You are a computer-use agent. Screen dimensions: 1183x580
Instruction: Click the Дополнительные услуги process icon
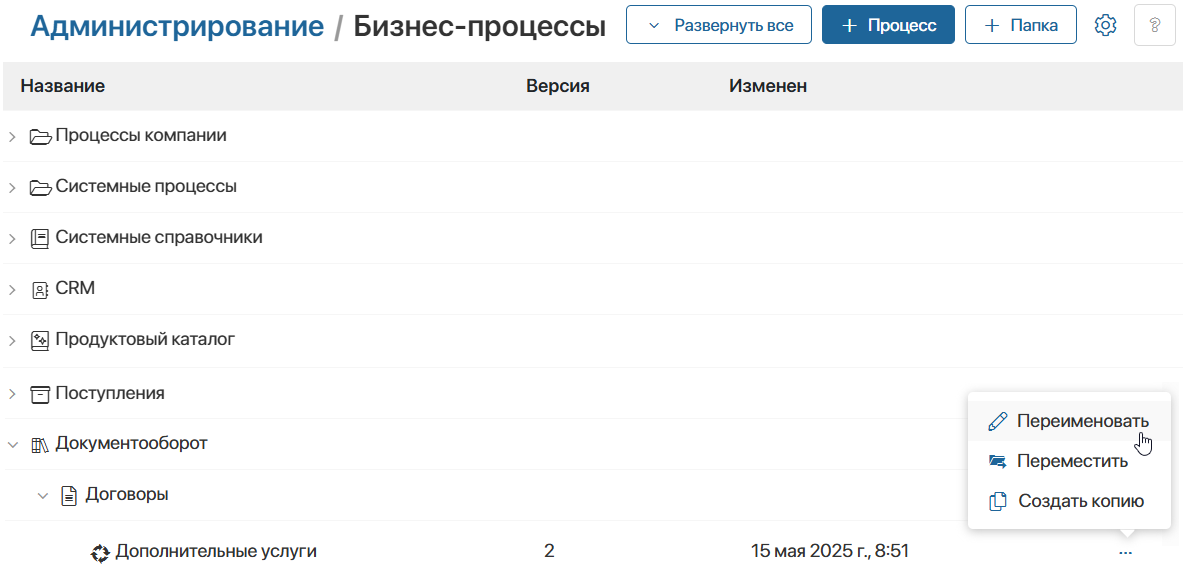click(x=100, y=553)
